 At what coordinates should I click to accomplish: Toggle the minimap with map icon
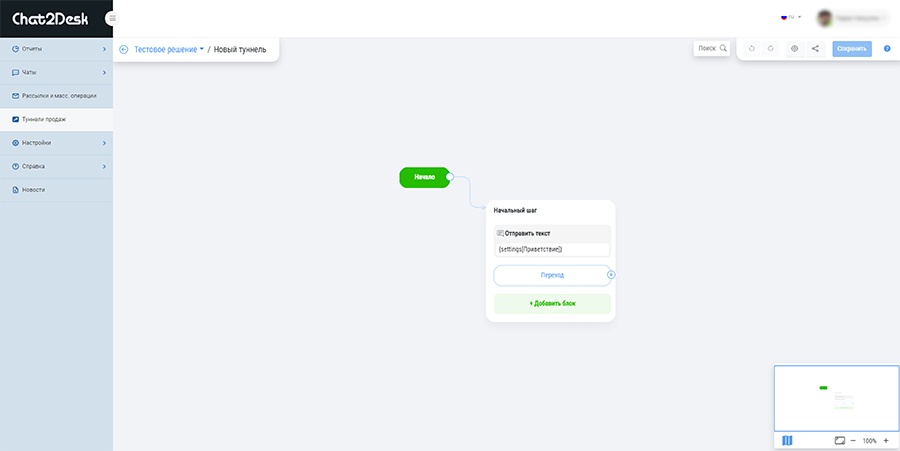[787, 441]
